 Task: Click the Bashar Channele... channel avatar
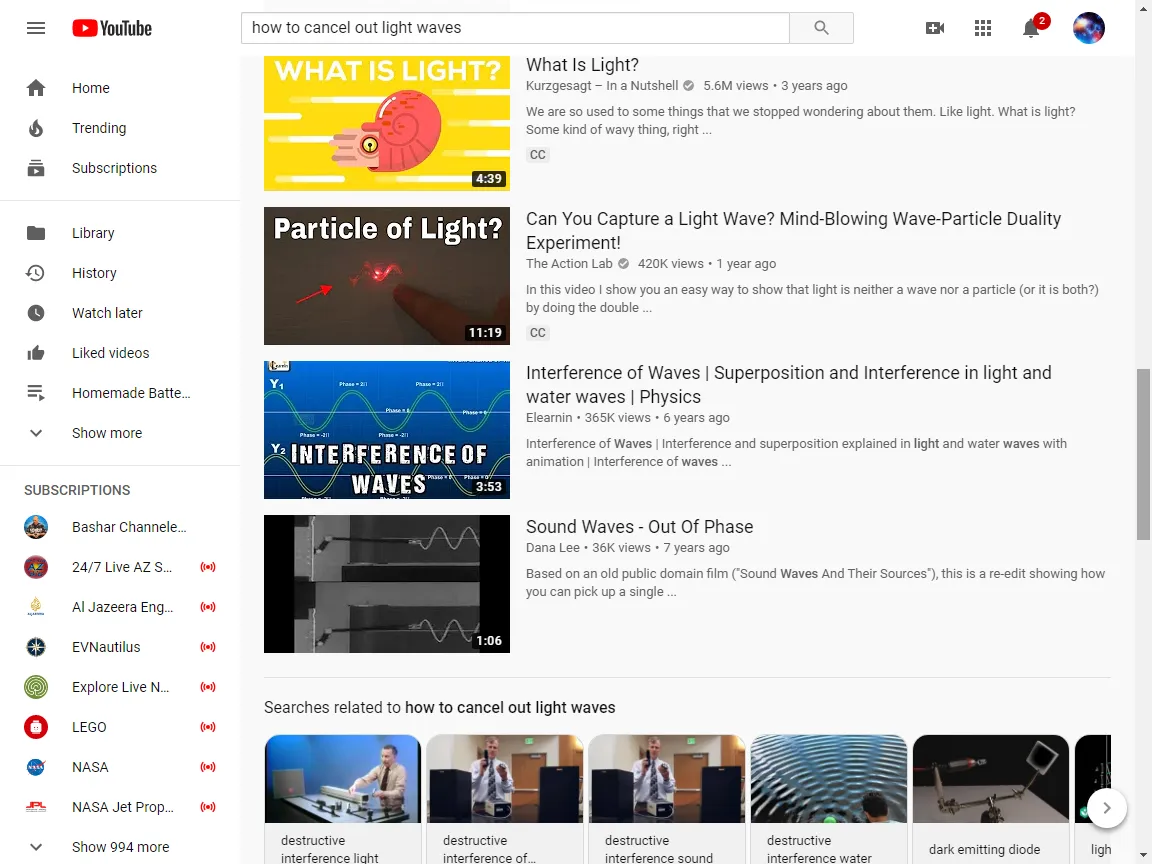(x=36, y=527)
